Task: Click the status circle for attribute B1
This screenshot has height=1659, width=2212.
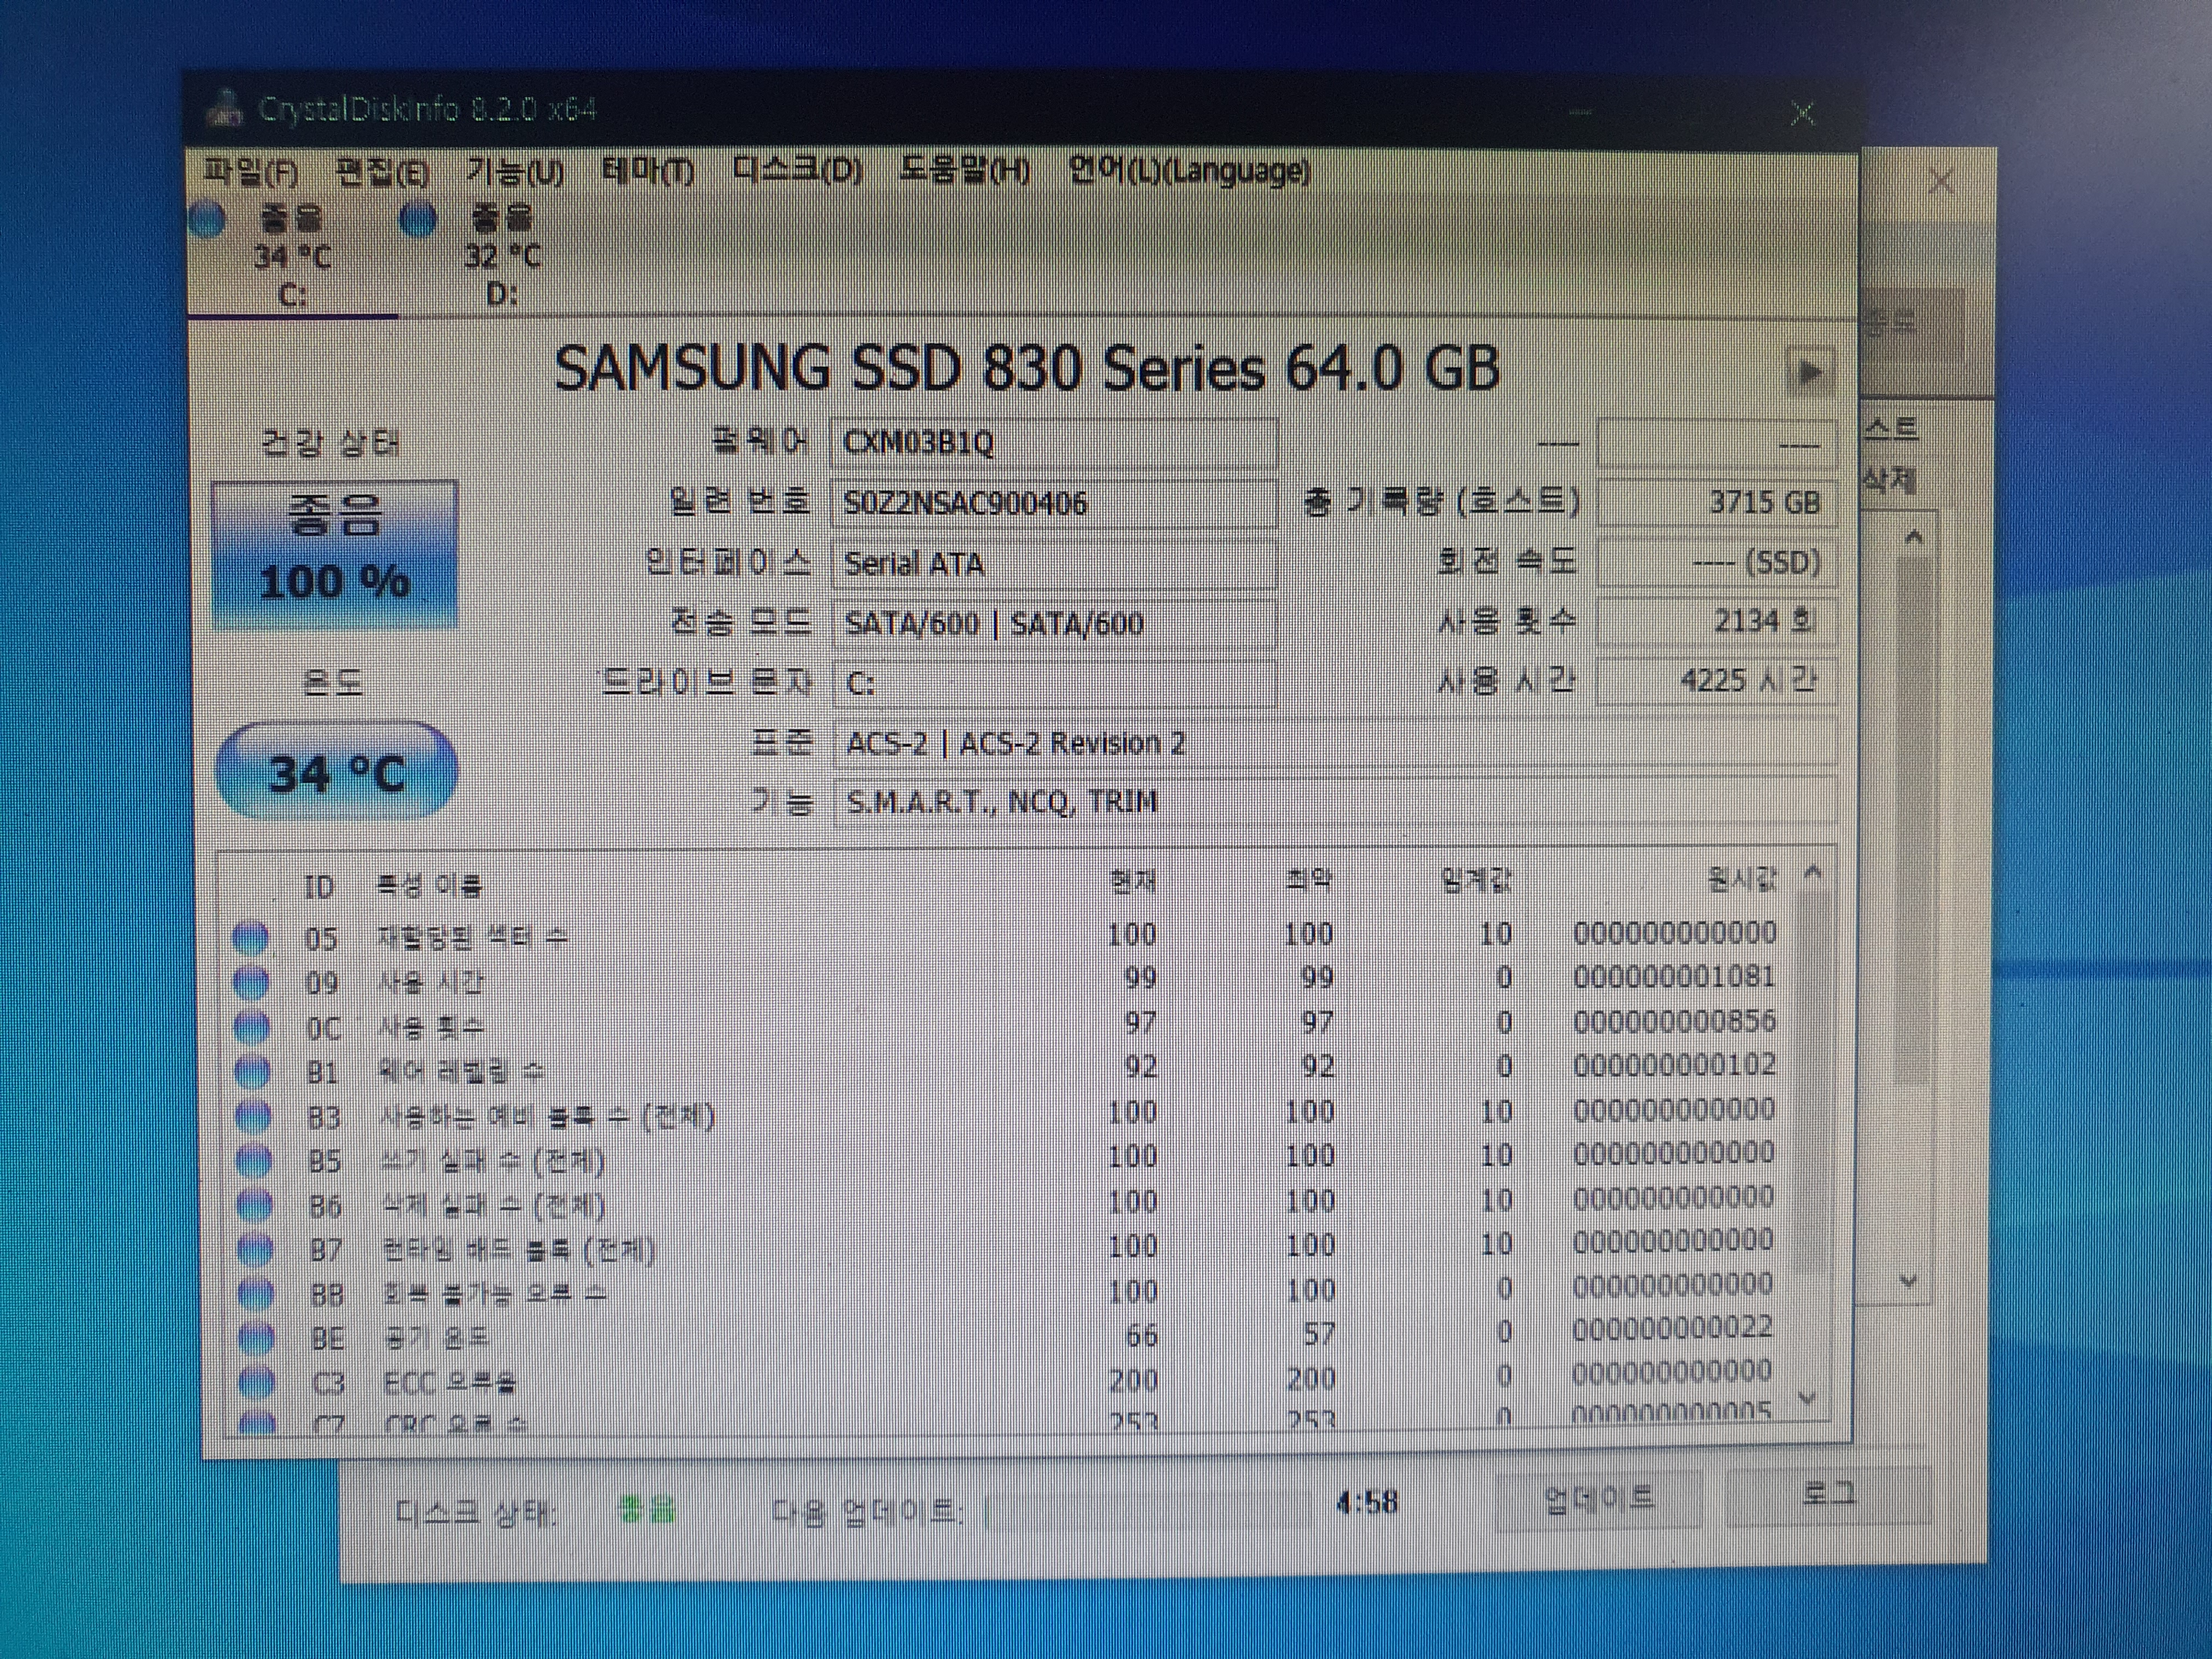Action: pyautogui.click(x=252, y=1073)
